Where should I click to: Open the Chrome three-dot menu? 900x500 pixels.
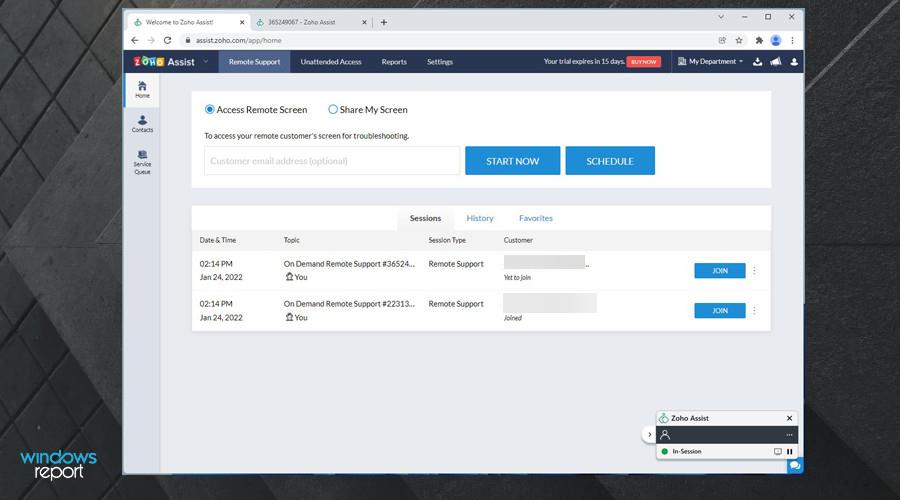[793, 40]
